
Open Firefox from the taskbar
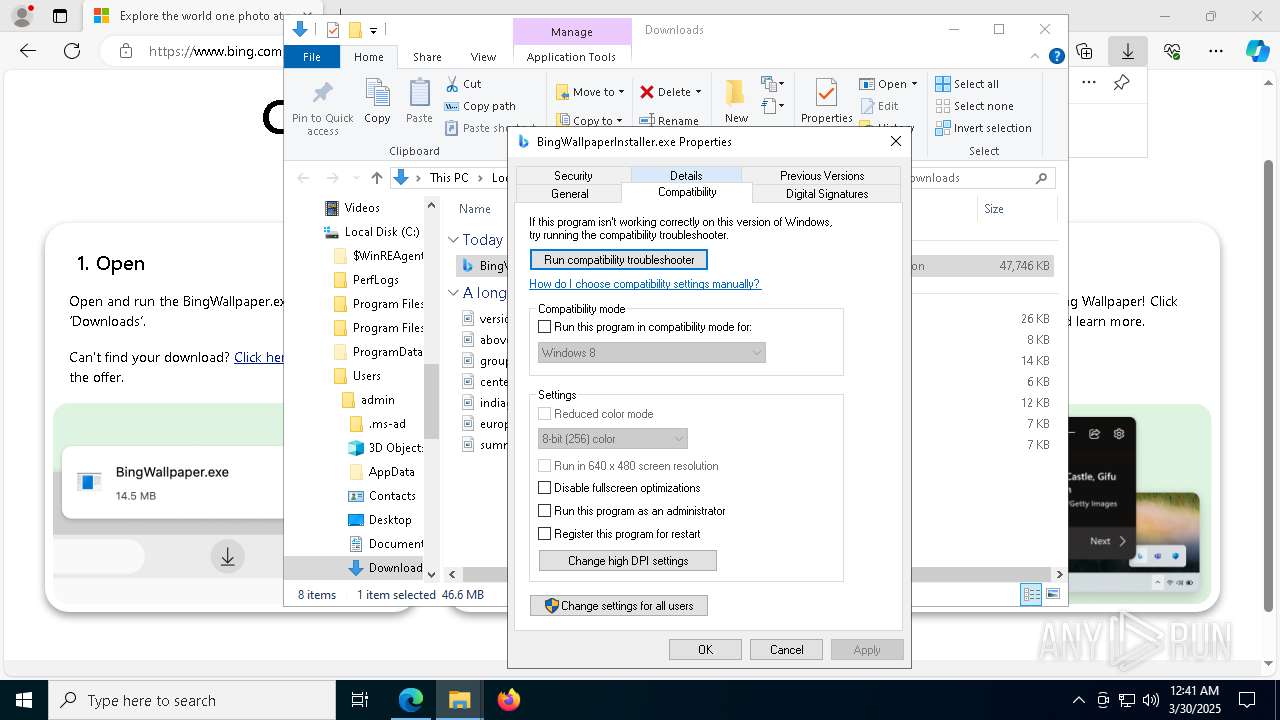click(509, 700)
